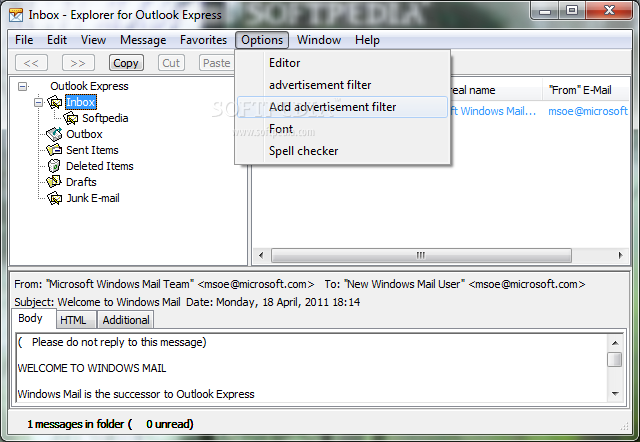Select the Softpedia folder label
The image size is (640, 442).
tap(105, 118)
